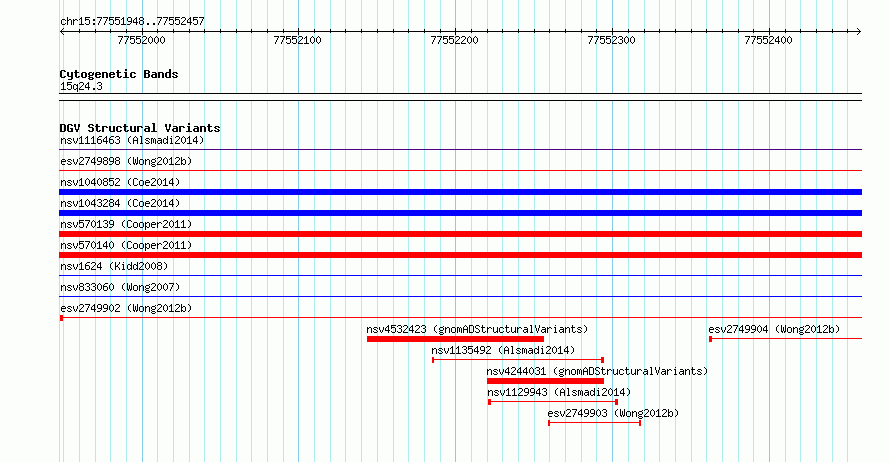Select the esv2749898 thin red line
This screenshot has width=890, height=462.
click(x=460, y=171)
